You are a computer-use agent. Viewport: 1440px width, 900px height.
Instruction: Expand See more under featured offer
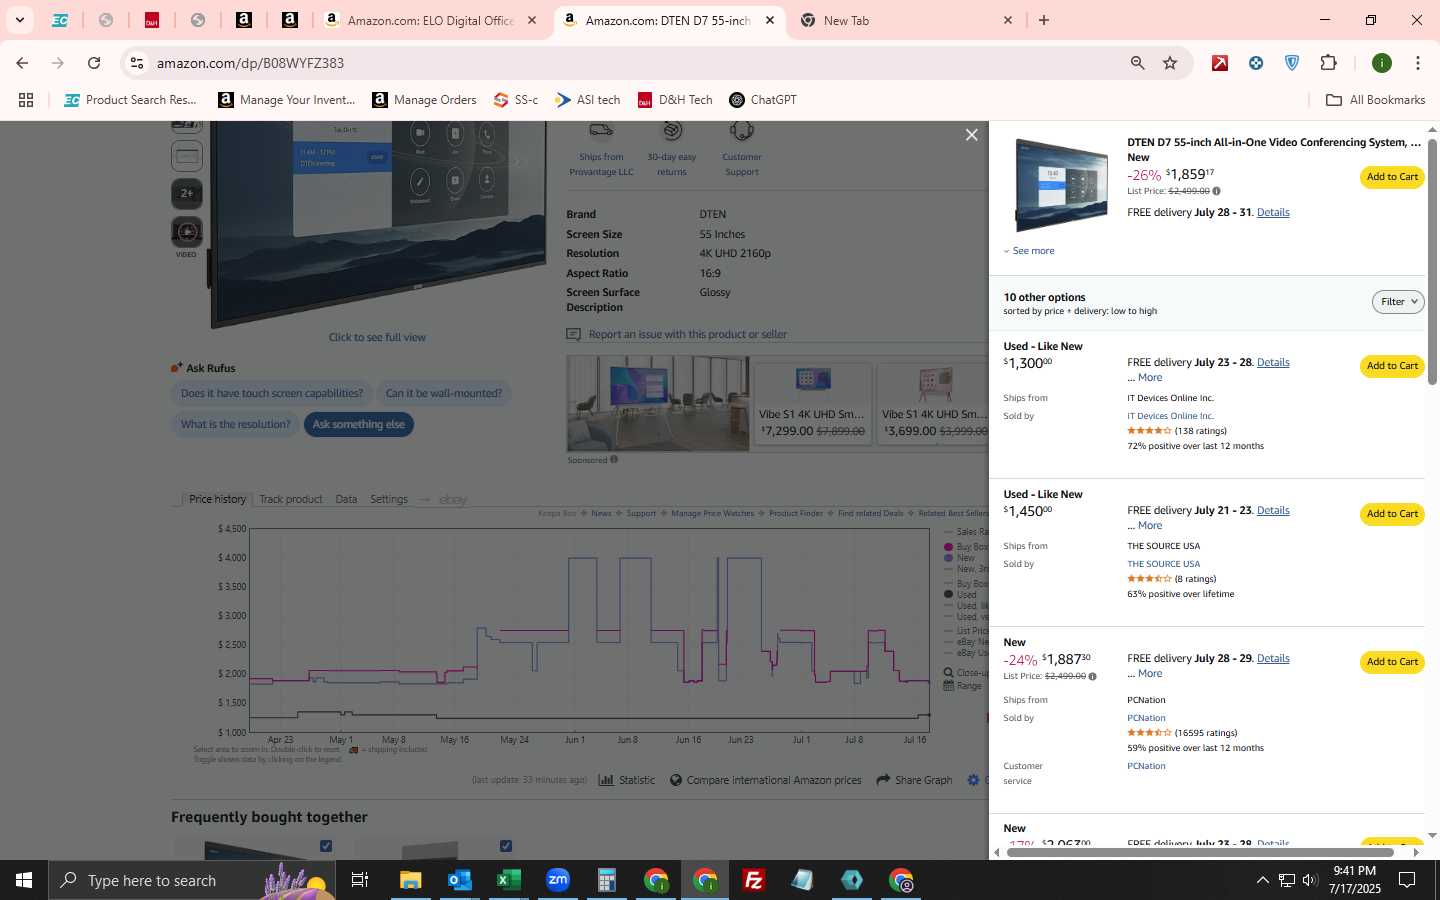tap(1029, 251)
